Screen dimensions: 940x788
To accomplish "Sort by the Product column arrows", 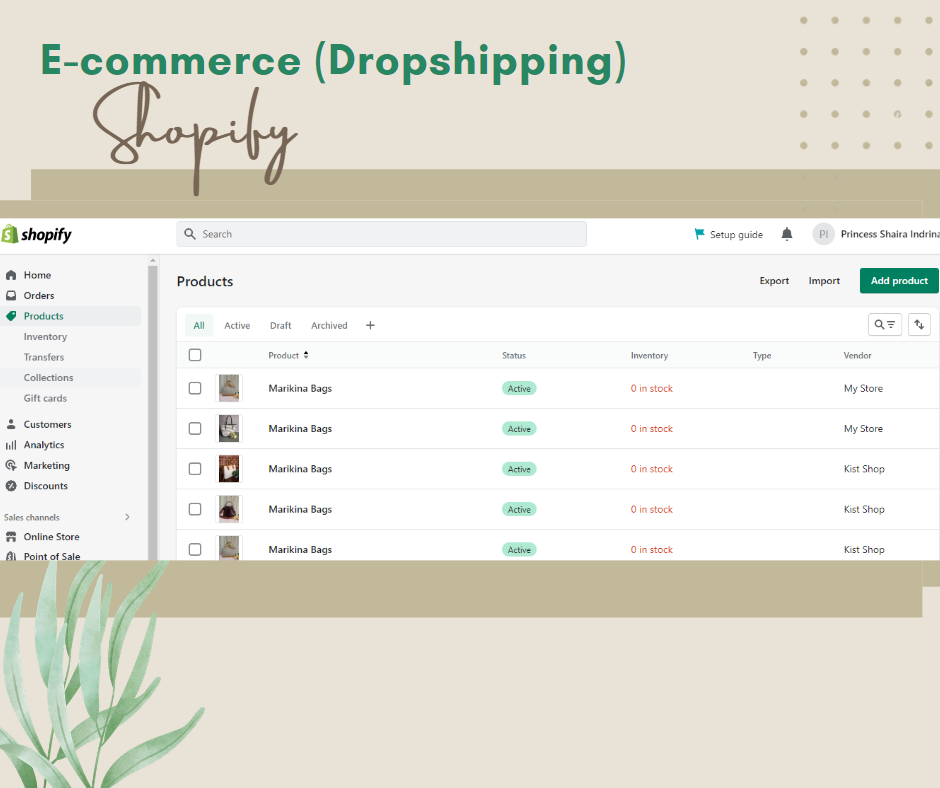I will tap(306, 355).
